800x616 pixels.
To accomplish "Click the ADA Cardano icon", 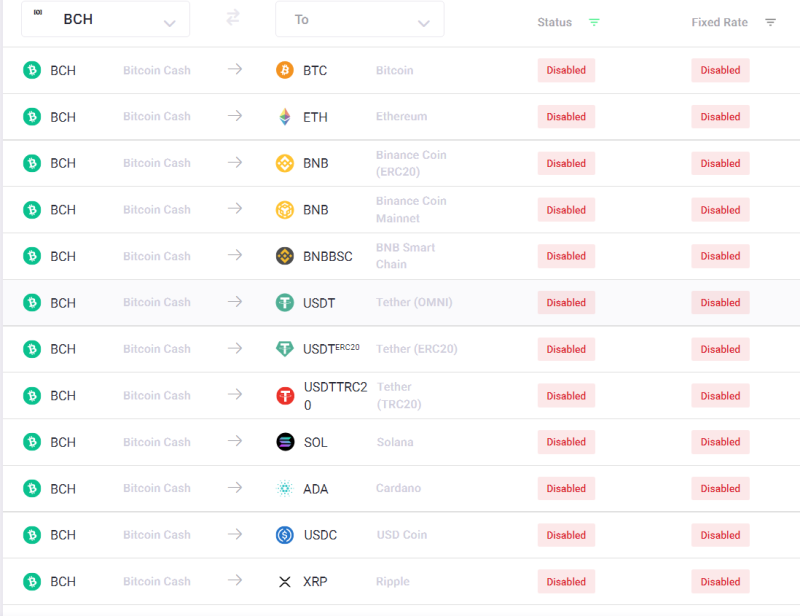I will [285, 488].
